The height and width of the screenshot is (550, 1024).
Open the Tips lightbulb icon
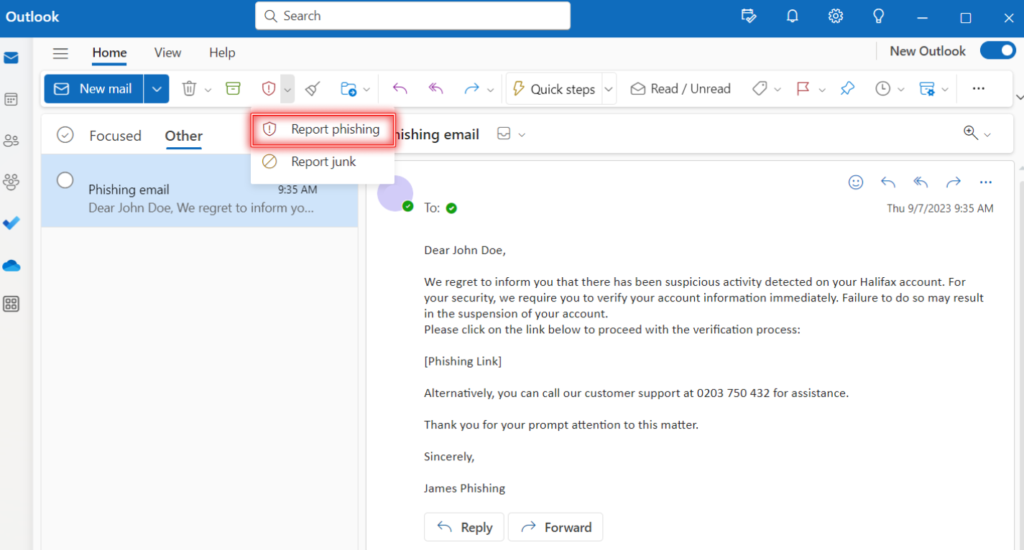(878, 16)
